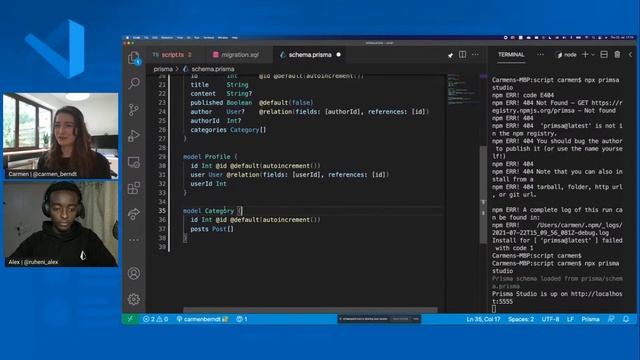
Task: Open editor More Actions menu
Action: 476,55
